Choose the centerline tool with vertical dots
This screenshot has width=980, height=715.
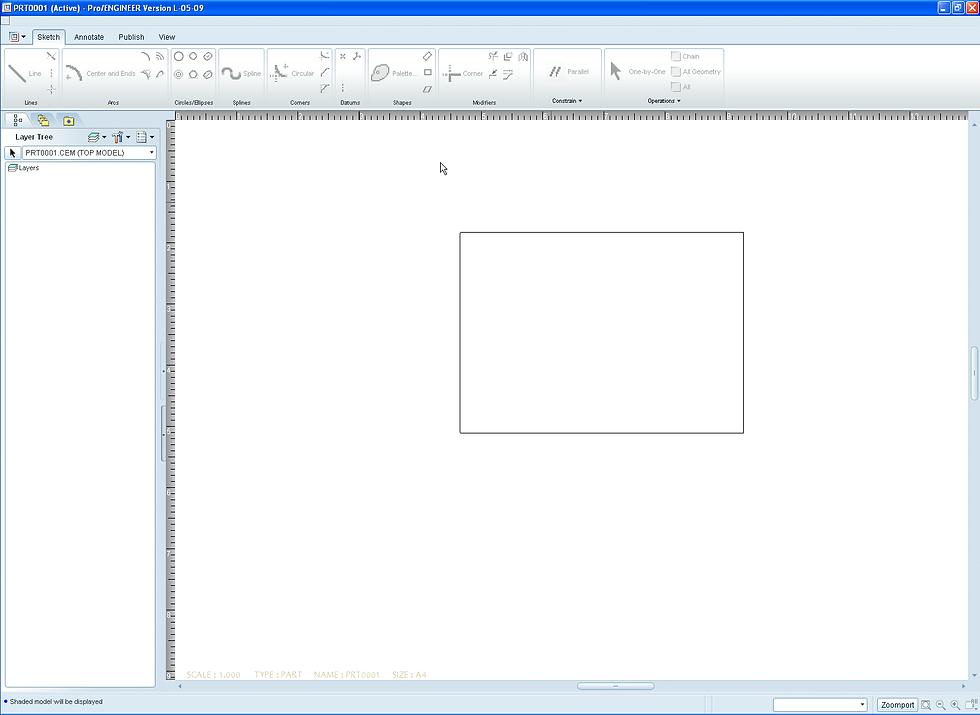[51, 73]
